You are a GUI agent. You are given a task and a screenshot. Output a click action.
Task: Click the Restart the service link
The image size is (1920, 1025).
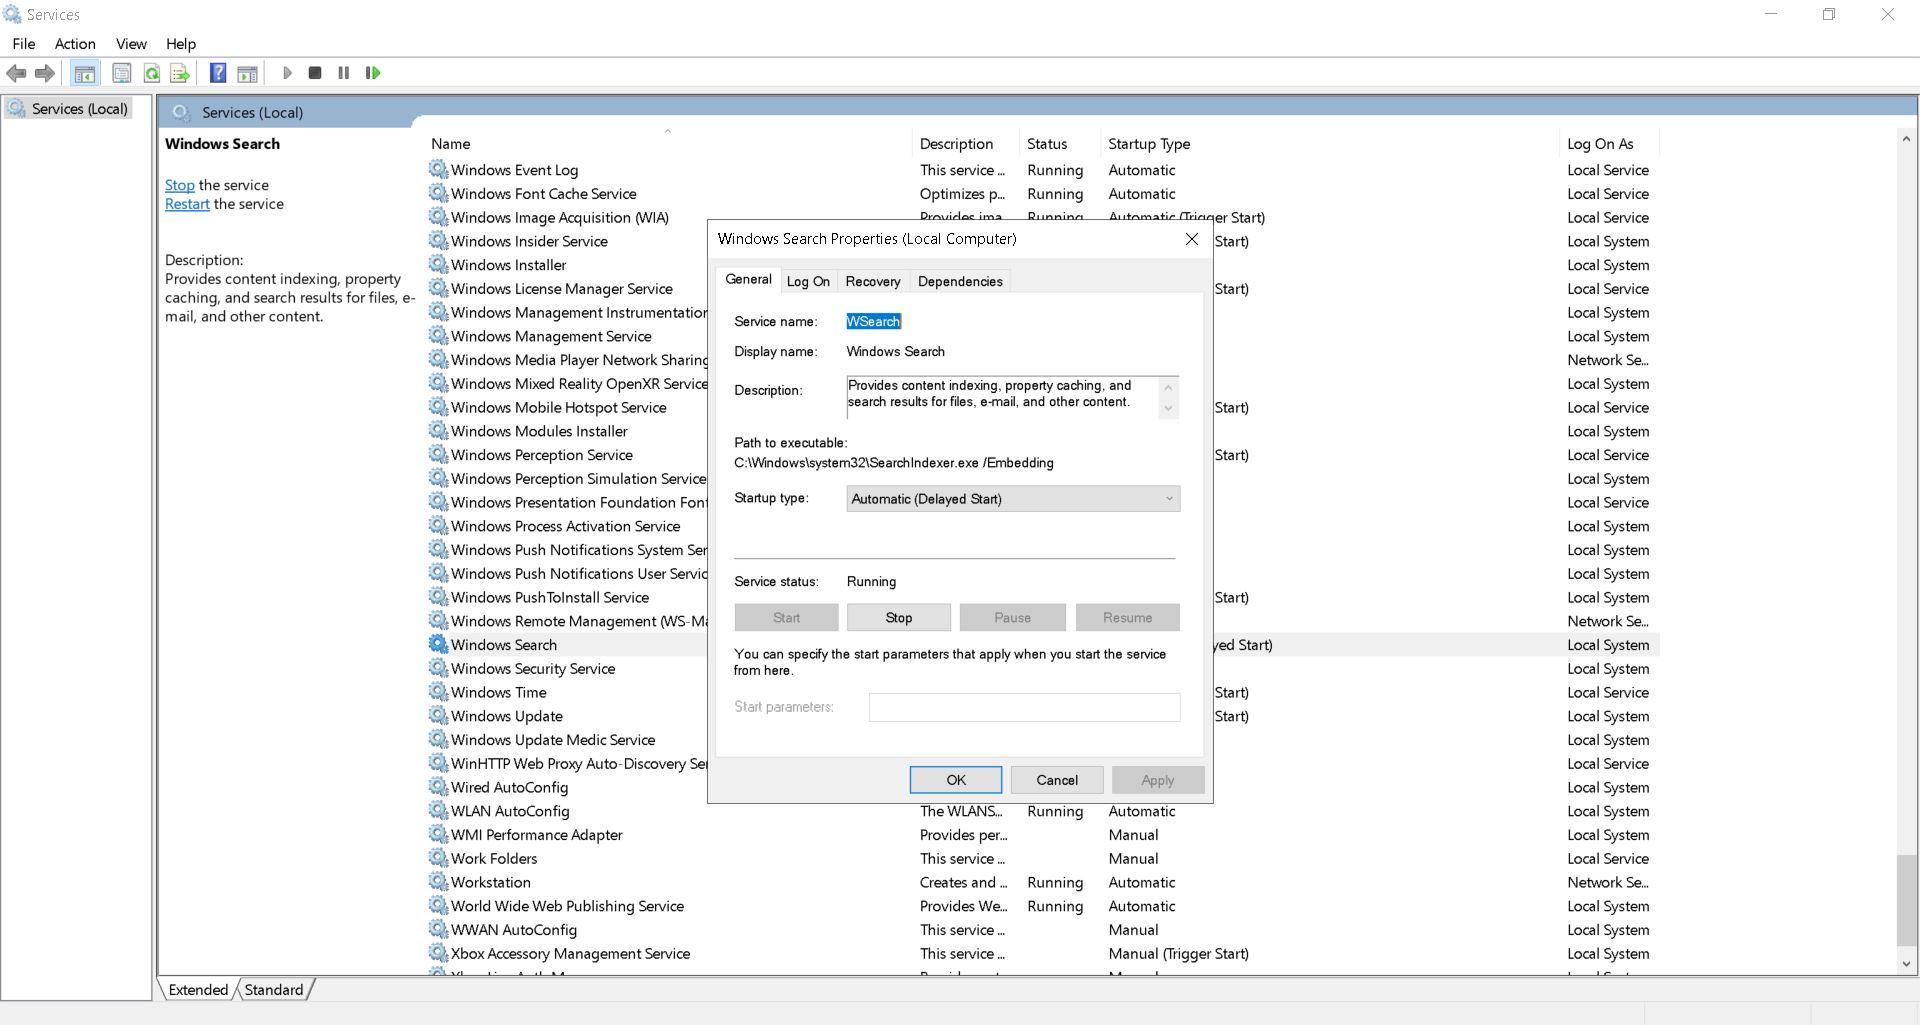(x=187, y=204)
